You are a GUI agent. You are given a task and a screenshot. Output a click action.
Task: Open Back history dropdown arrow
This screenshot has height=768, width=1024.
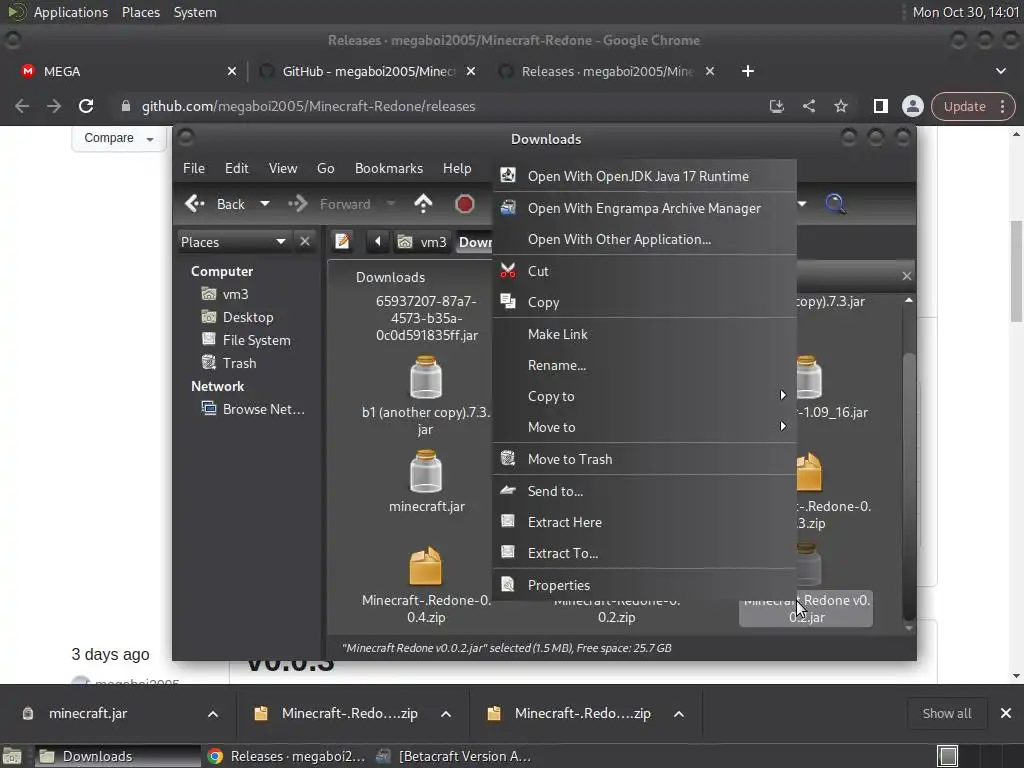click(264, 204)
